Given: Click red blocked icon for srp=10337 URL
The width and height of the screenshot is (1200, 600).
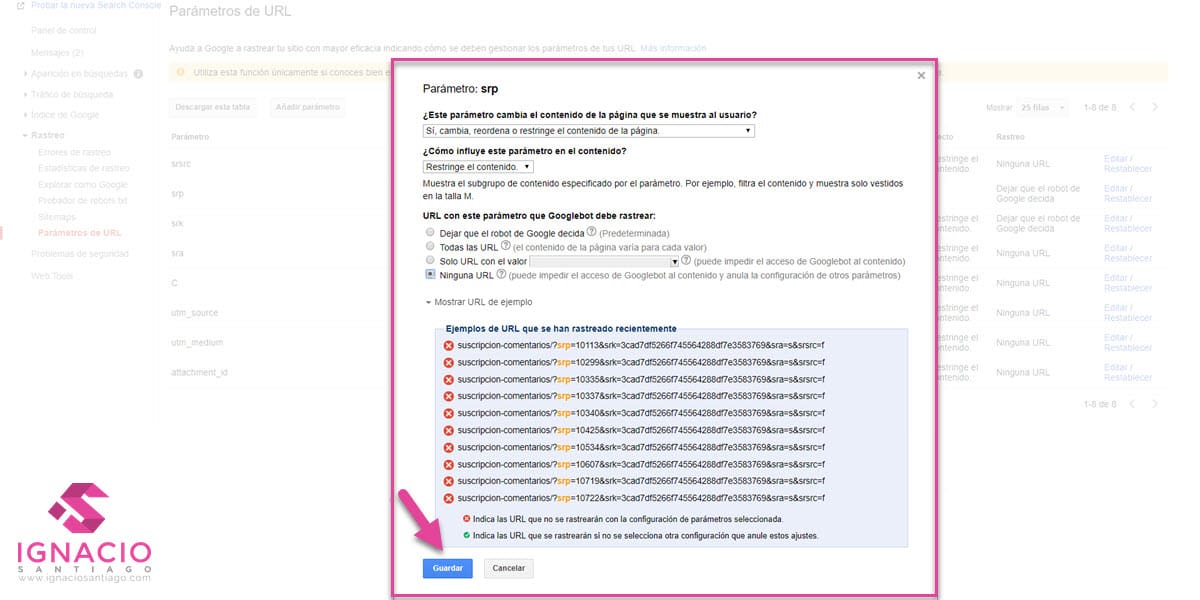Looking at the screenshot, I should pyautogui.click(x=449, y=397).
